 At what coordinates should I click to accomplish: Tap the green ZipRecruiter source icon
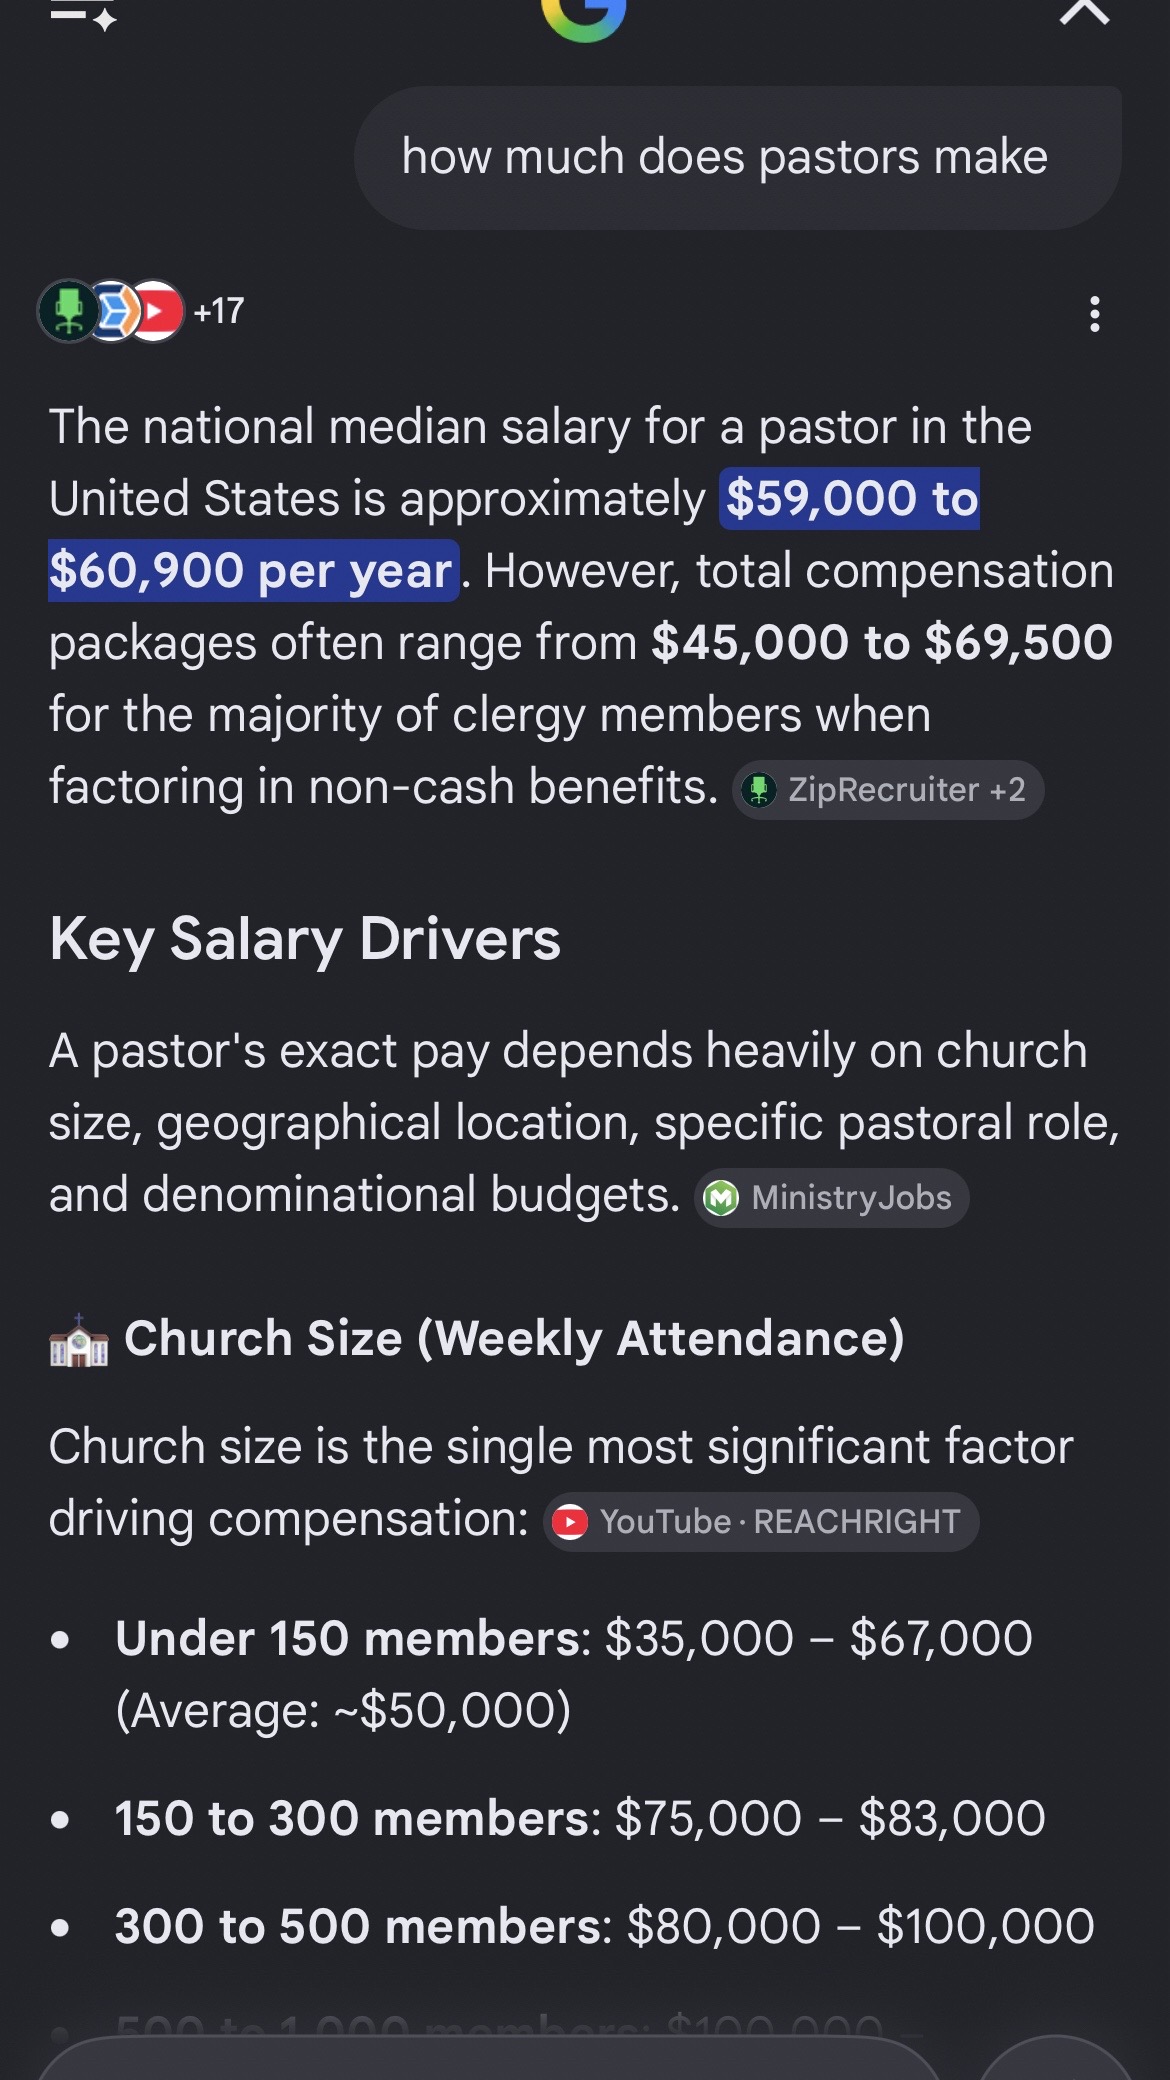point(67,311)
